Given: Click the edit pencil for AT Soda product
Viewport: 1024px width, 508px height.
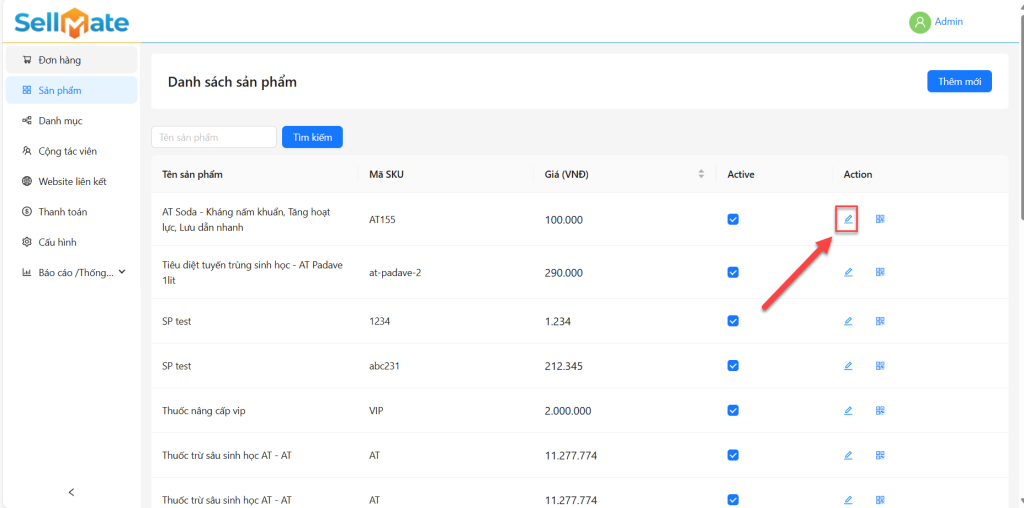Looking at the screenshot, I should tap(848, 219).
